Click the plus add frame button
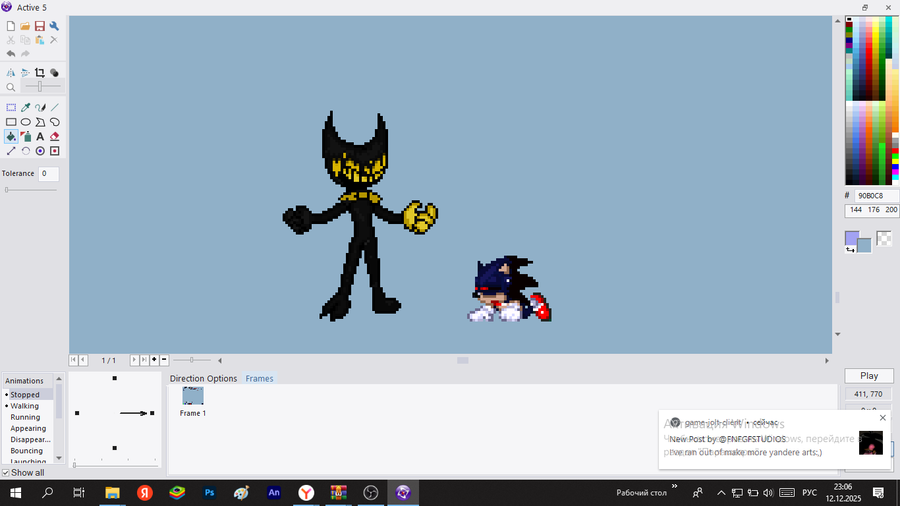This screenshot has width=900, height=506. (x=154, y=360)
